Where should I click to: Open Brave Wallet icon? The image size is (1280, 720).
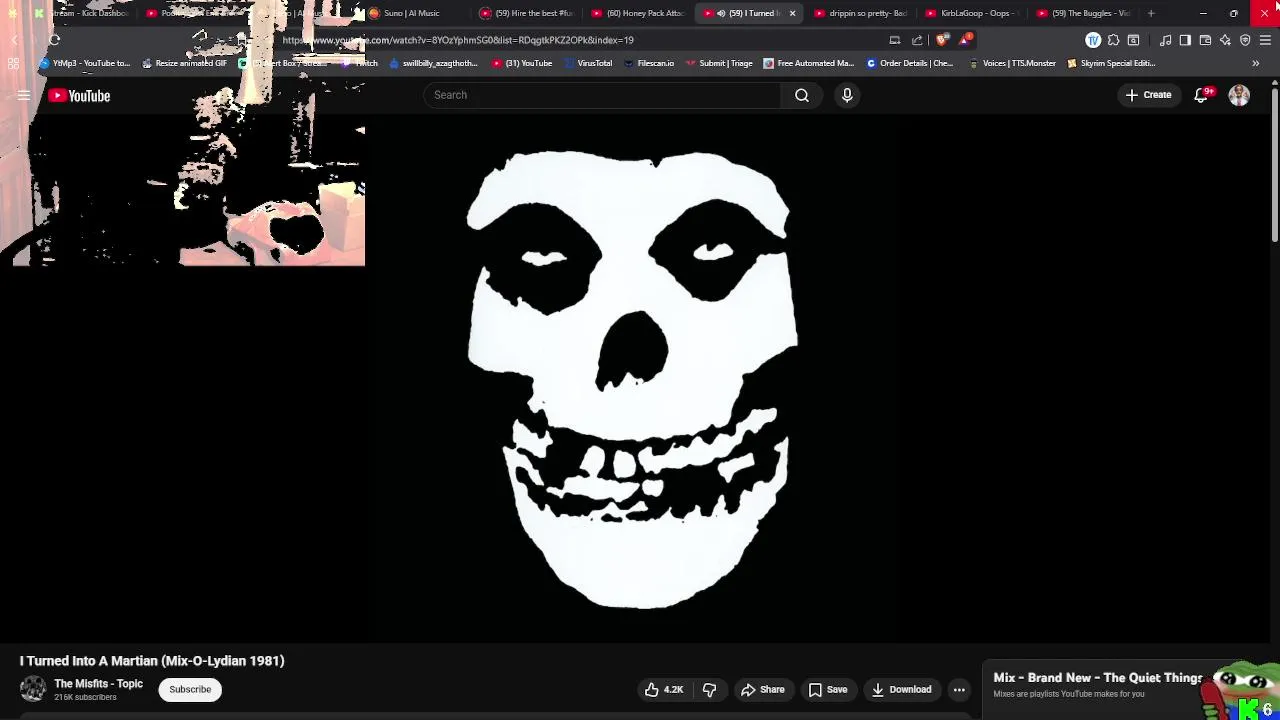pos(1205,40)
